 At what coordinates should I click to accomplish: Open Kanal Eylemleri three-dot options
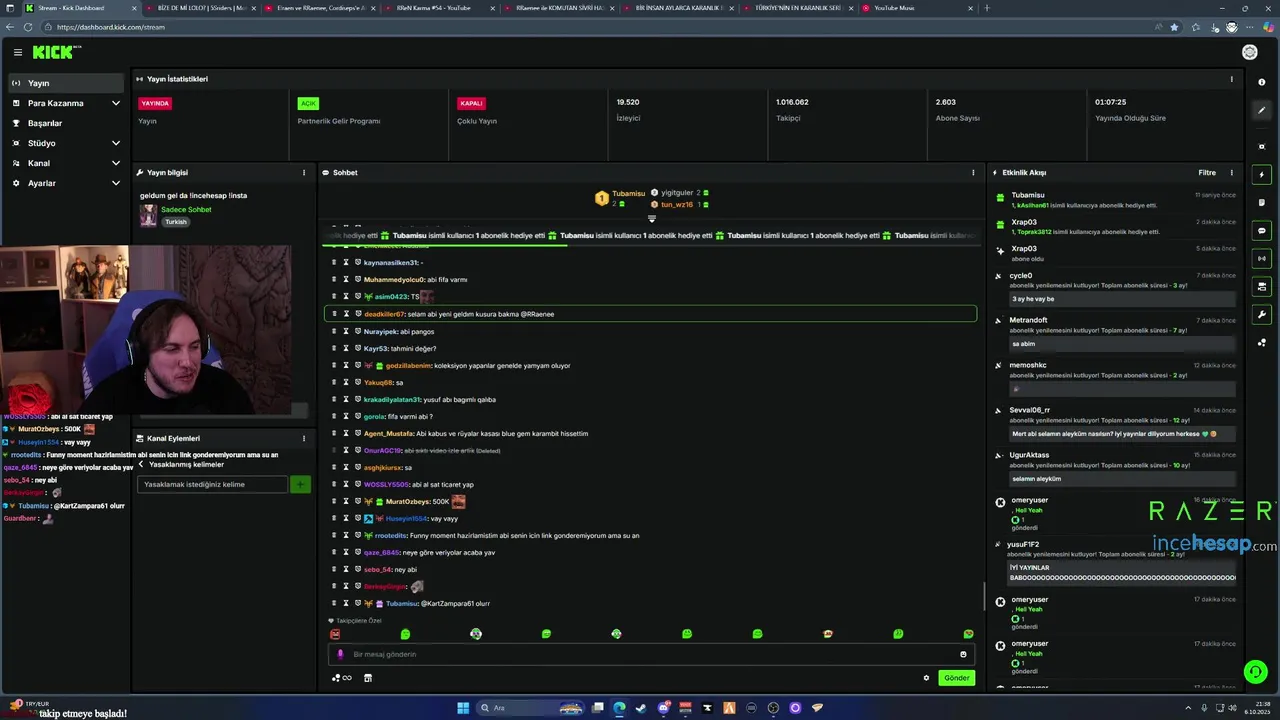[304, 438]
